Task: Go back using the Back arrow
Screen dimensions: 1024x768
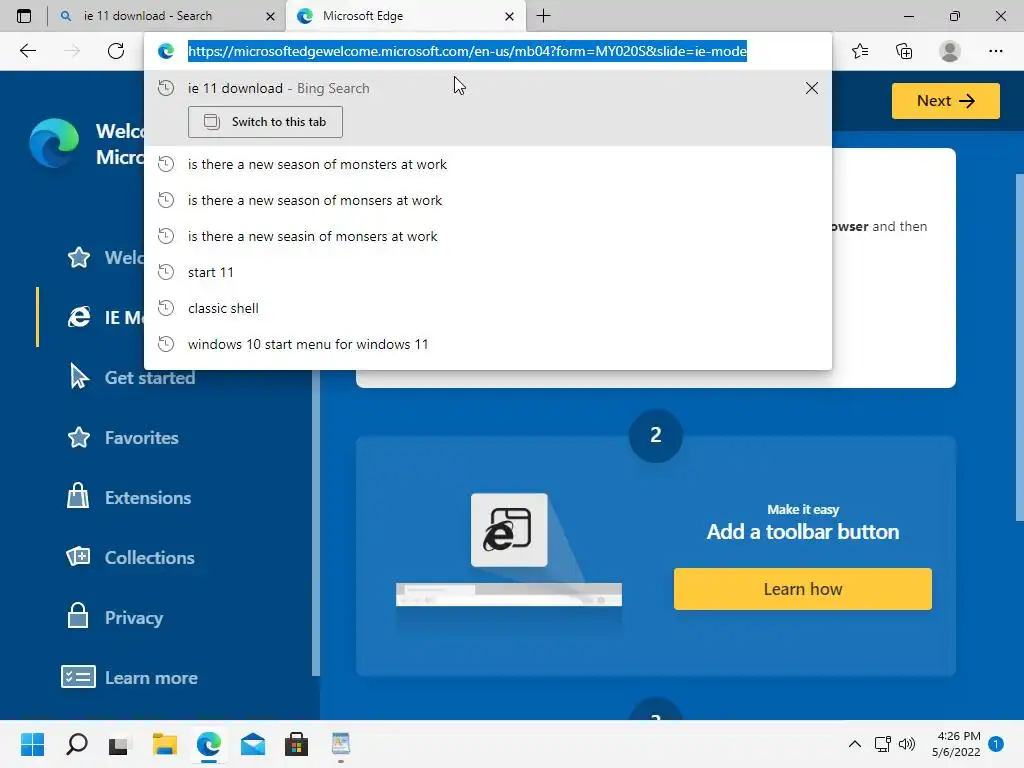Action: (x=28, y=51)
